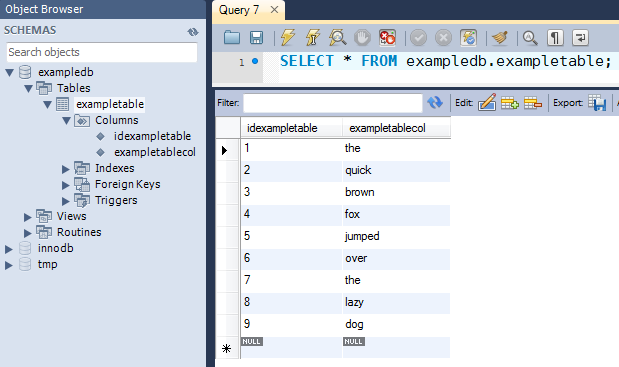The width and height of the screenshot is (619, 367).
Task: Open find magnifier icon in toolbar
Action: coord(530,38)
